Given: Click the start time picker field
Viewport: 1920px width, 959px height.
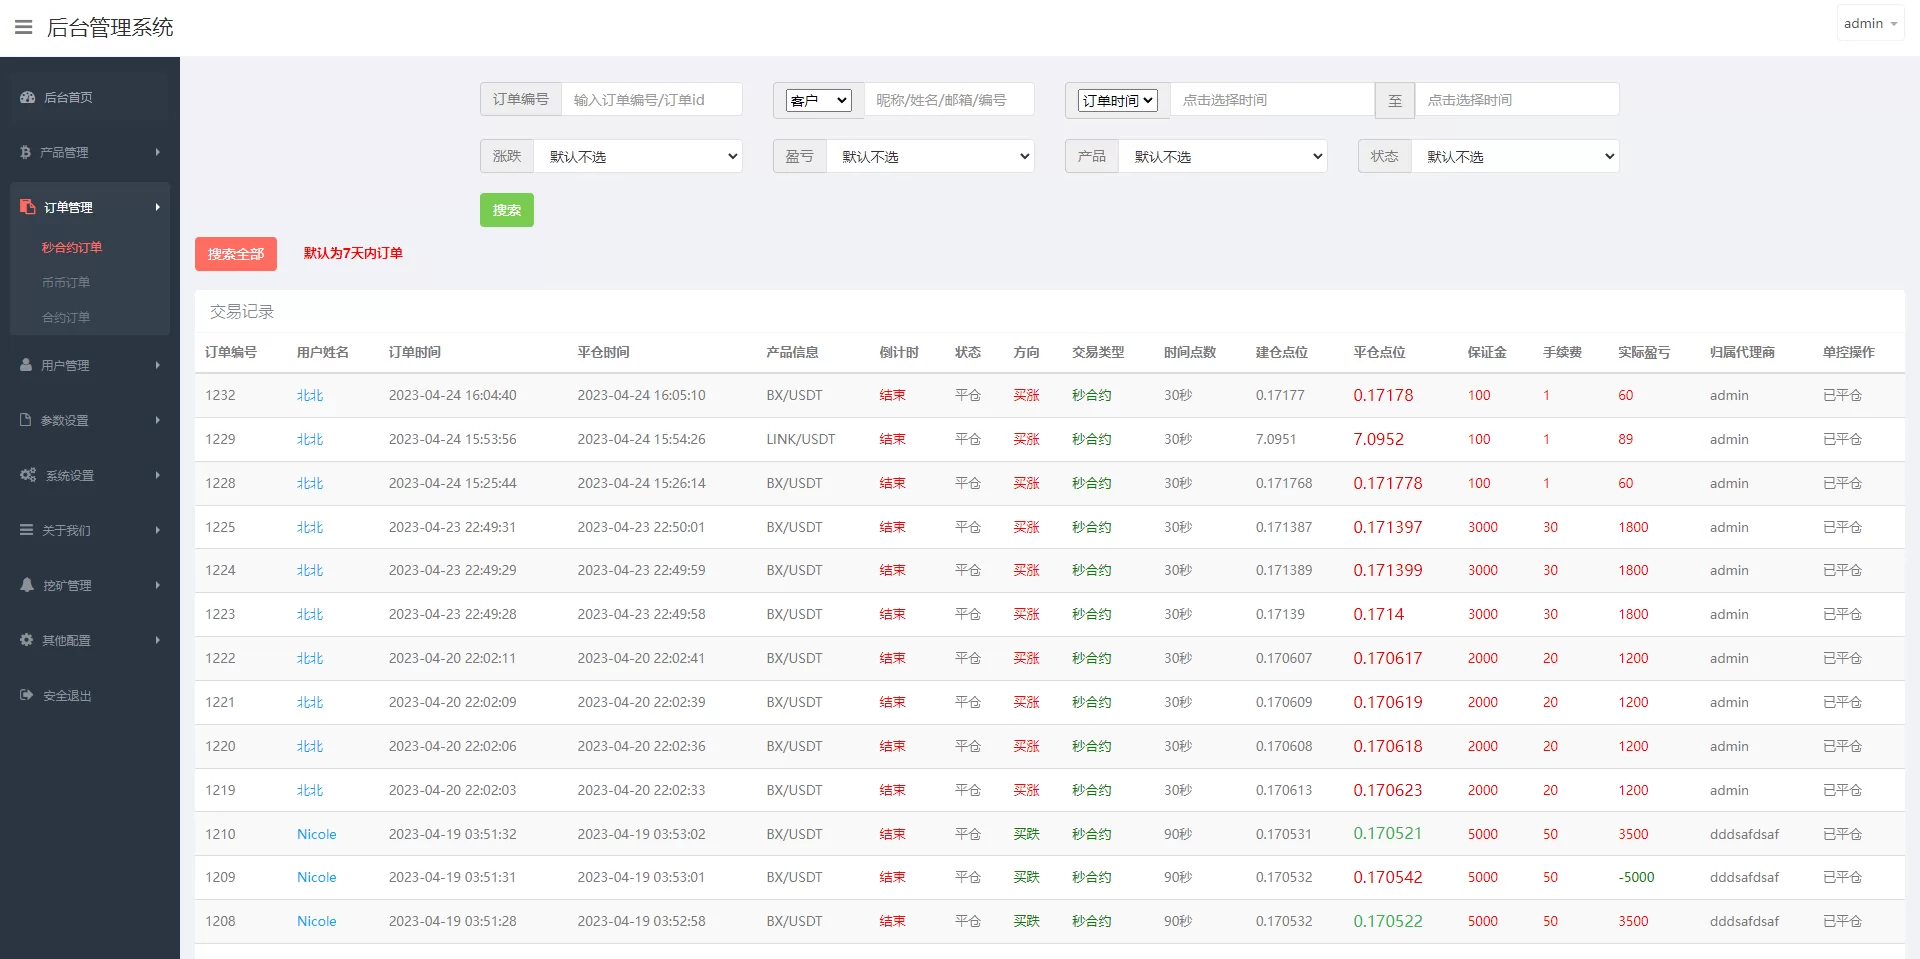Looking at the screenshot, I should pos(1271,100).
